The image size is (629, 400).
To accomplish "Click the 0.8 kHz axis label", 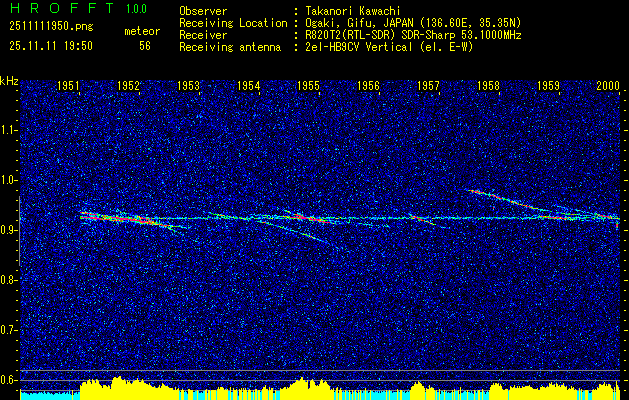I will pyautogui.click(x=8, y=280).
